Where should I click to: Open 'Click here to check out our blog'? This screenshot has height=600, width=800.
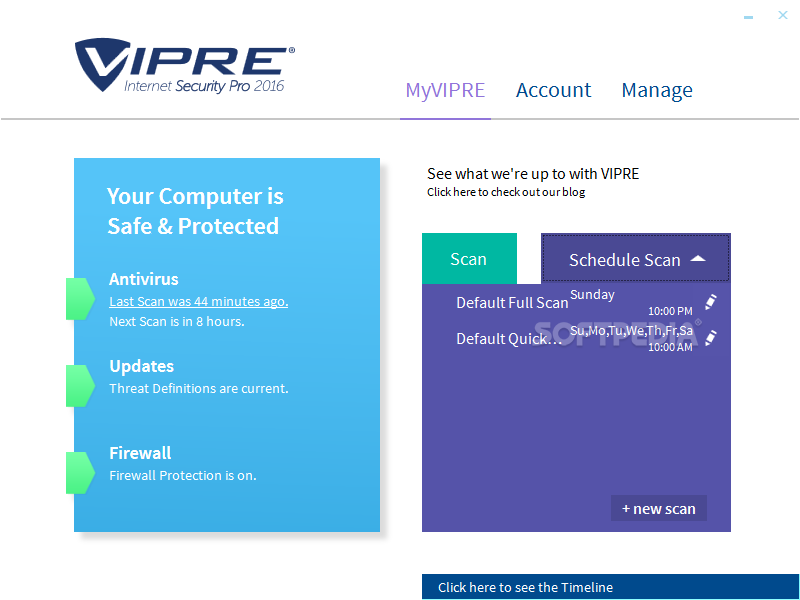click(x=506, y=192)
